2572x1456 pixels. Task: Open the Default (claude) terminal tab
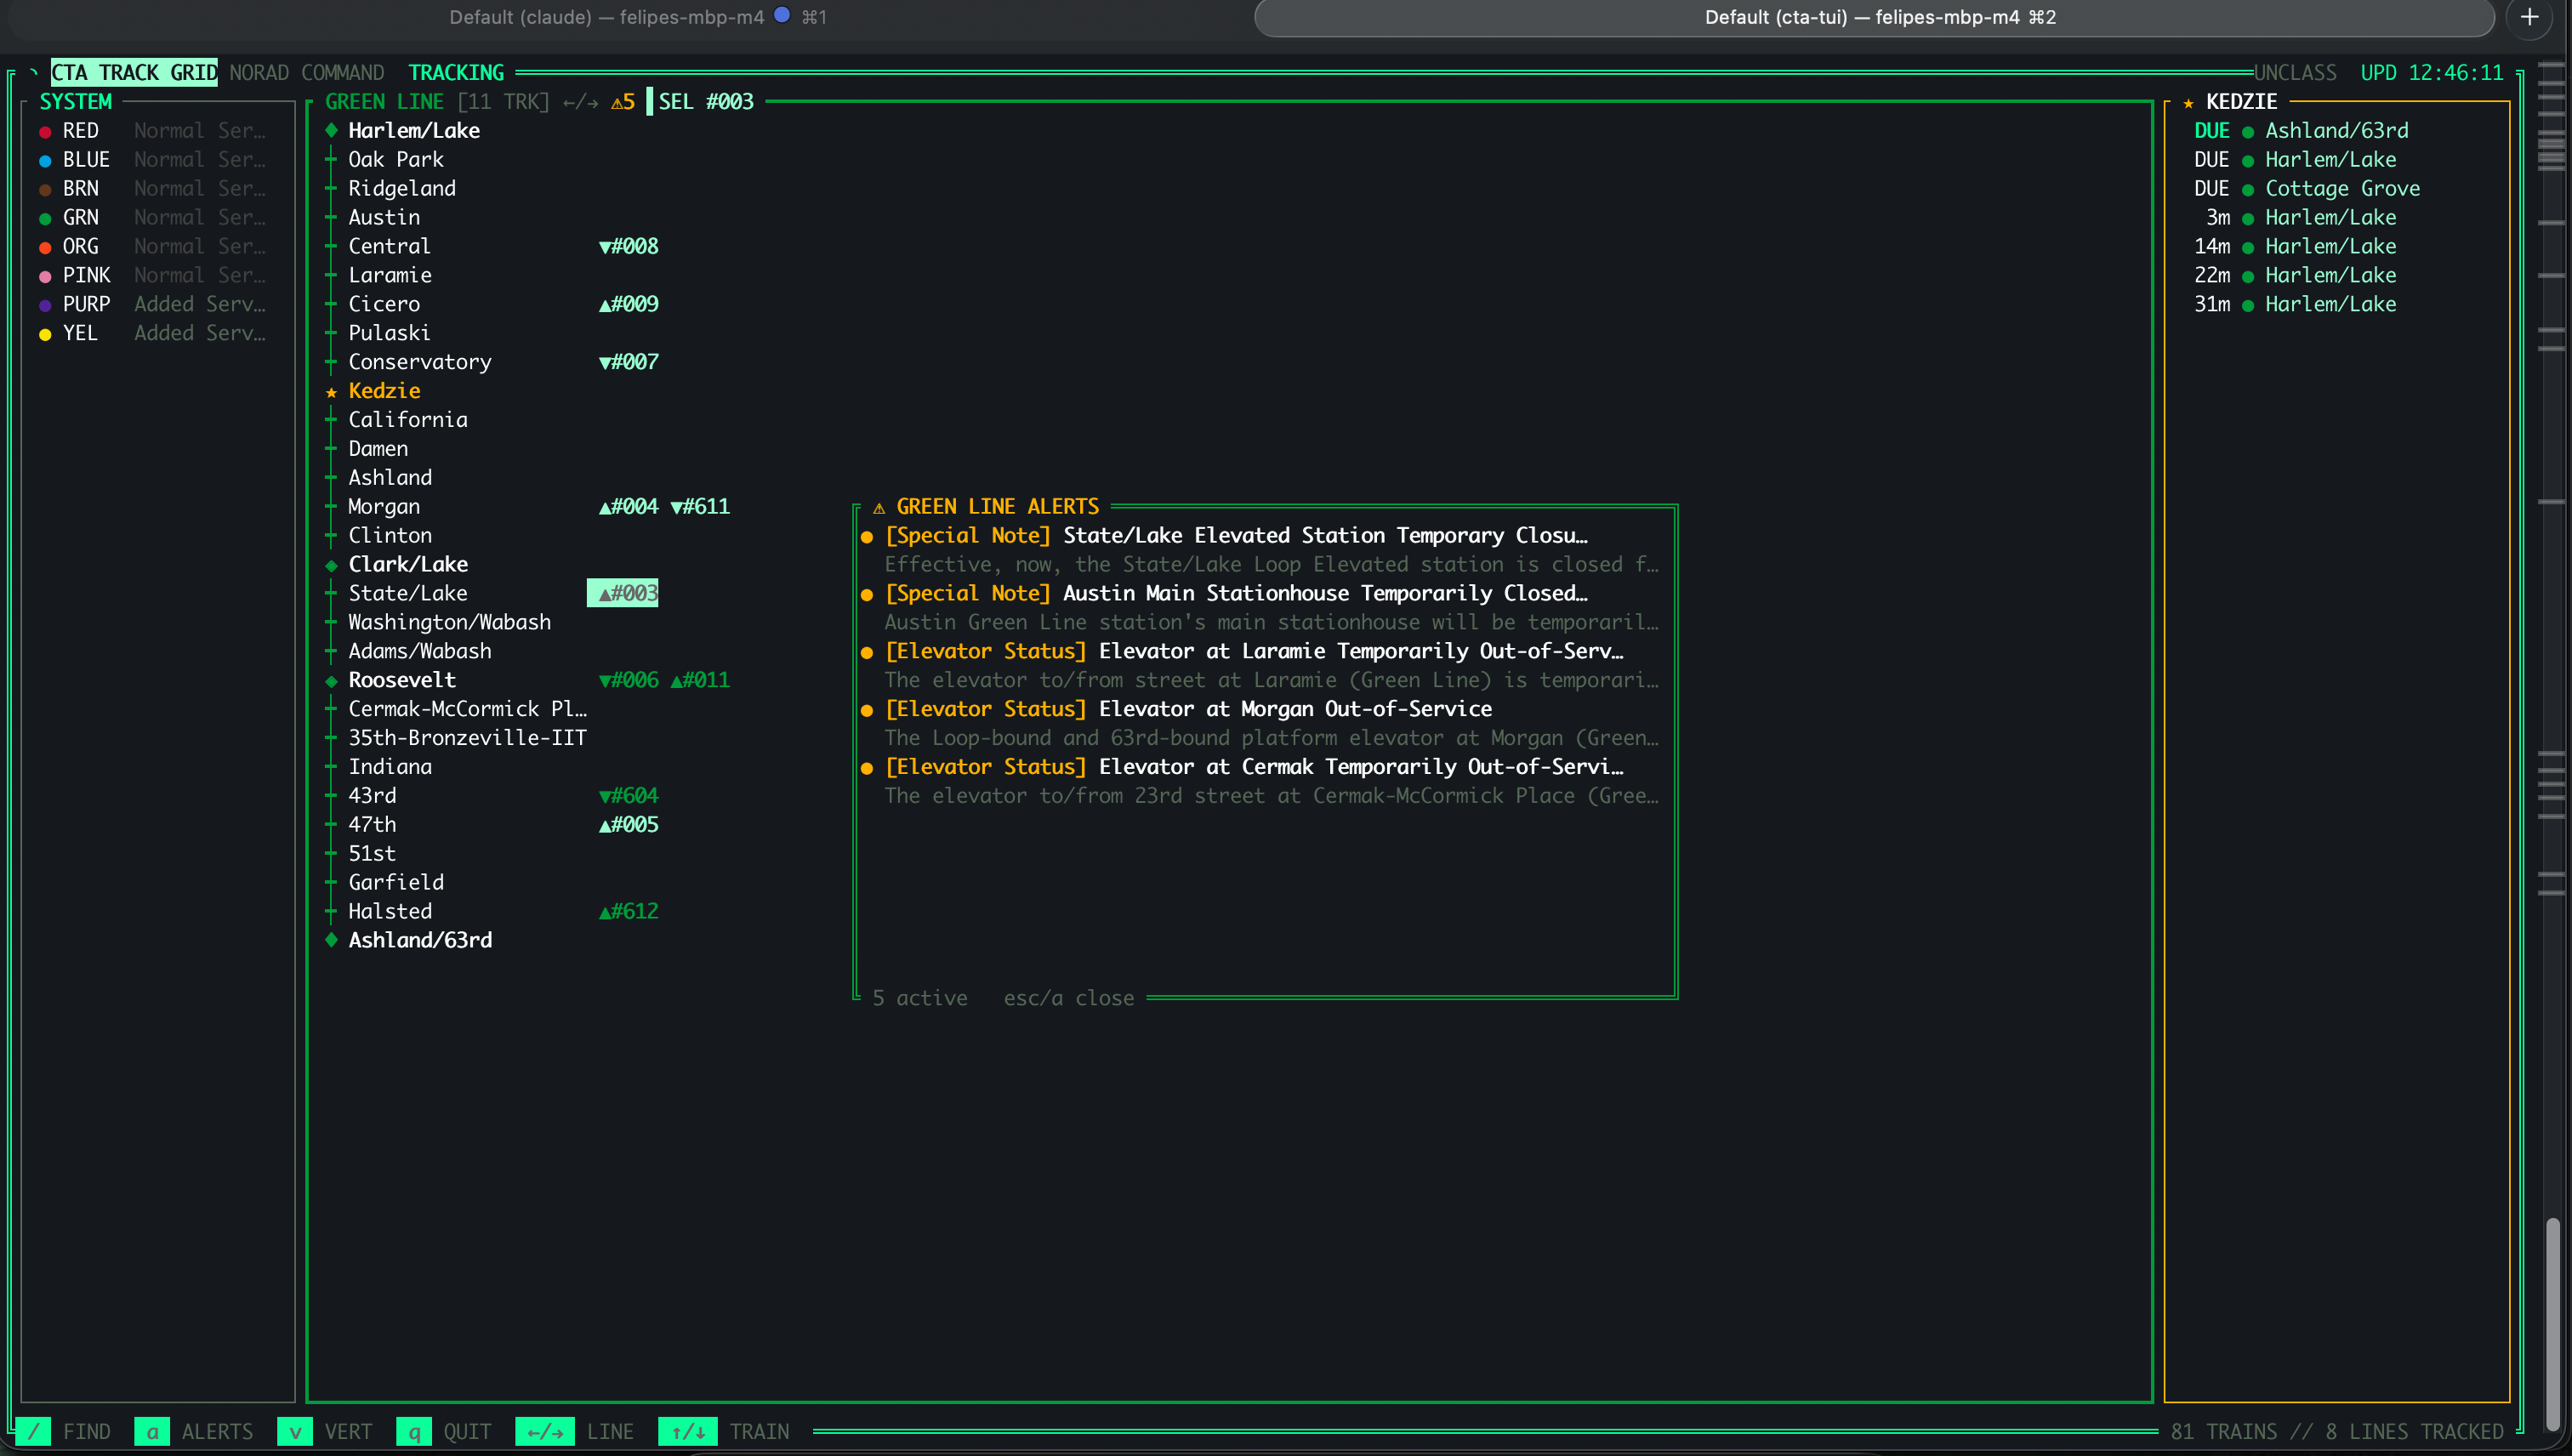[637, 17]
